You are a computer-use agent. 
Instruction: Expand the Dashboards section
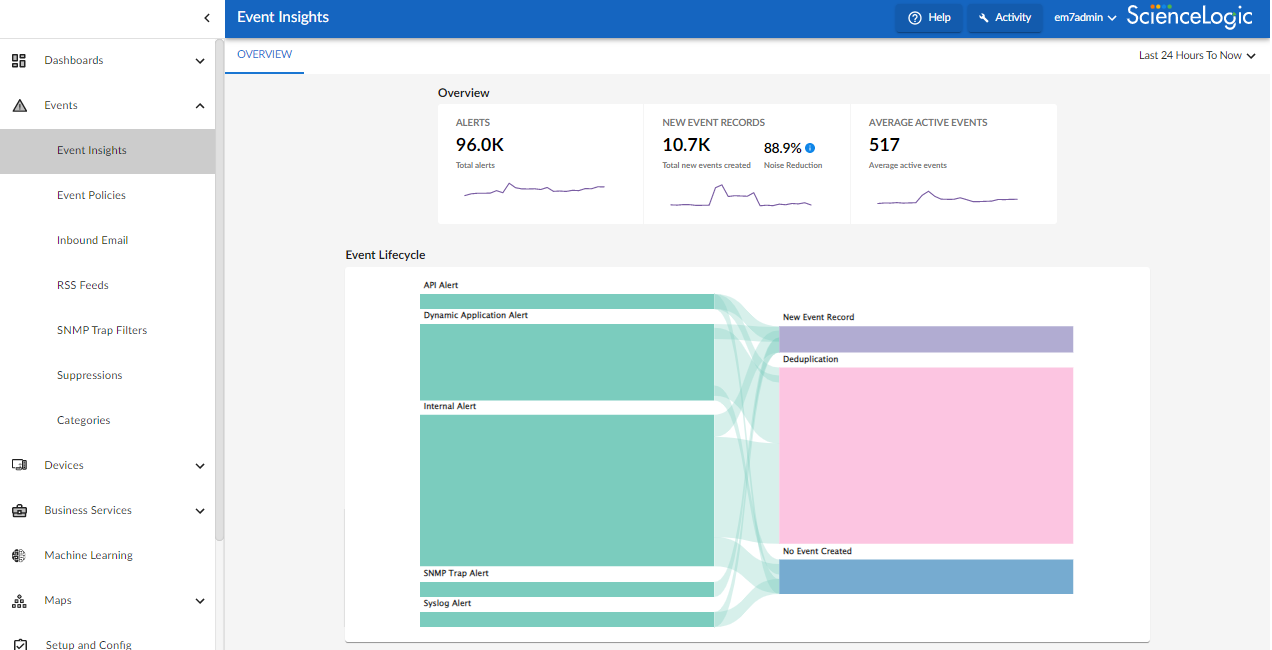tap(199, 60)
